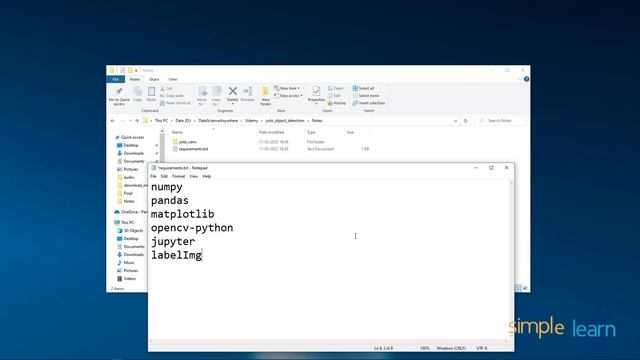Click the Properties checkmark icon in ribbon
The image size is (640, 360).
pos(316,91)
